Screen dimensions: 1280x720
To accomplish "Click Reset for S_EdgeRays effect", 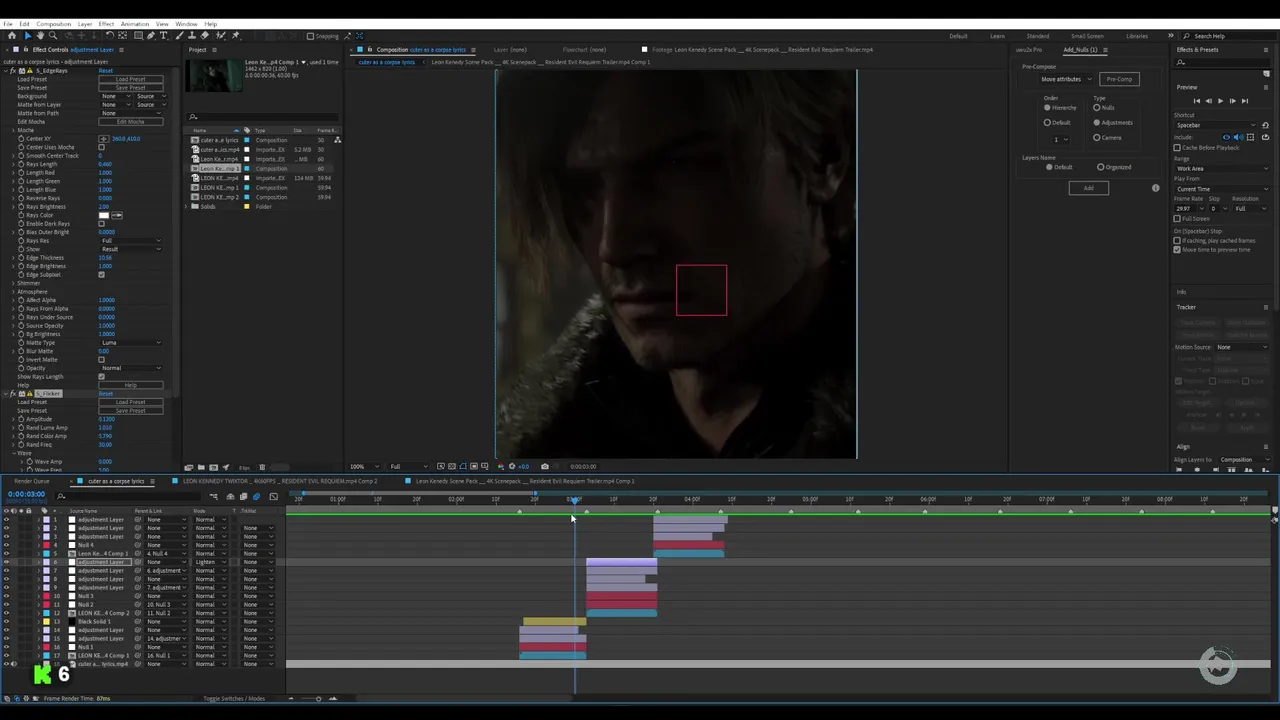I will pyautogui.click(x=106, y=71).
